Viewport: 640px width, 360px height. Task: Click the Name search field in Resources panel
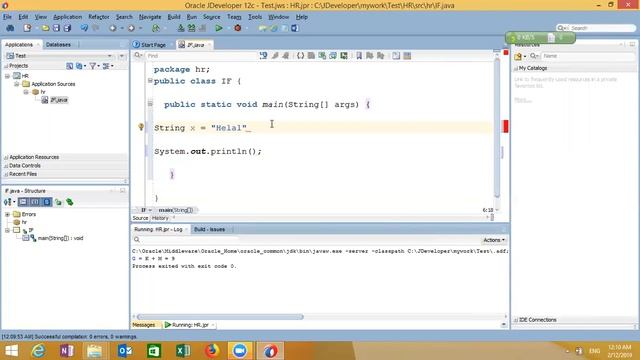[x=588, y=56]
